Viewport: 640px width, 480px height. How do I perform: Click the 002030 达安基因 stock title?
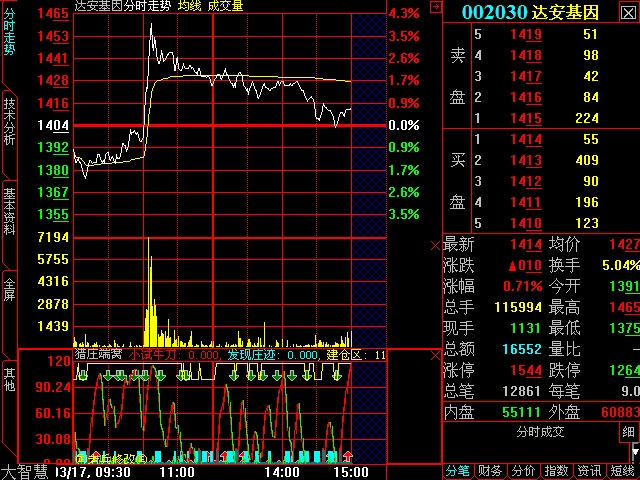pyautogui.click(x=530, y=12)
